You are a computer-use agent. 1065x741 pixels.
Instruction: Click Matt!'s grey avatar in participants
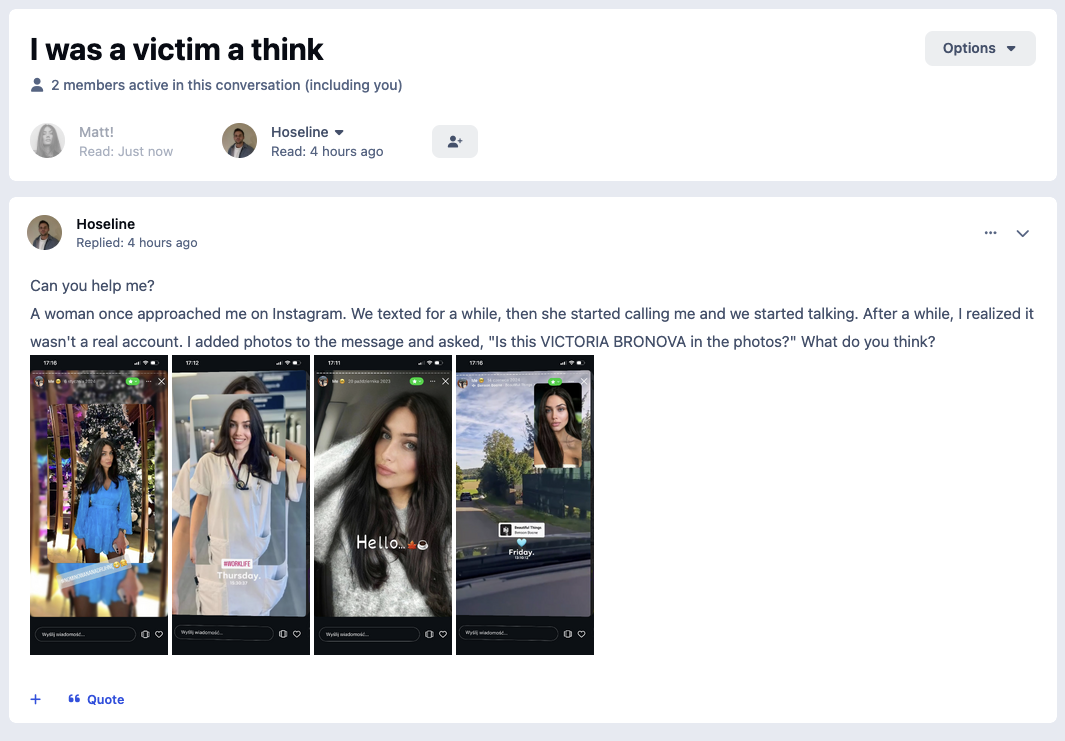click(47, 141)
